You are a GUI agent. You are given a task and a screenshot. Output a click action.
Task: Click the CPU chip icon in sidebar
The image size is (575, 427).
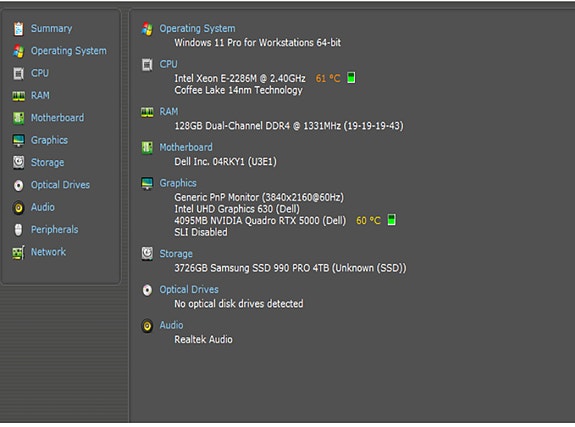click(x=18, y=73)
